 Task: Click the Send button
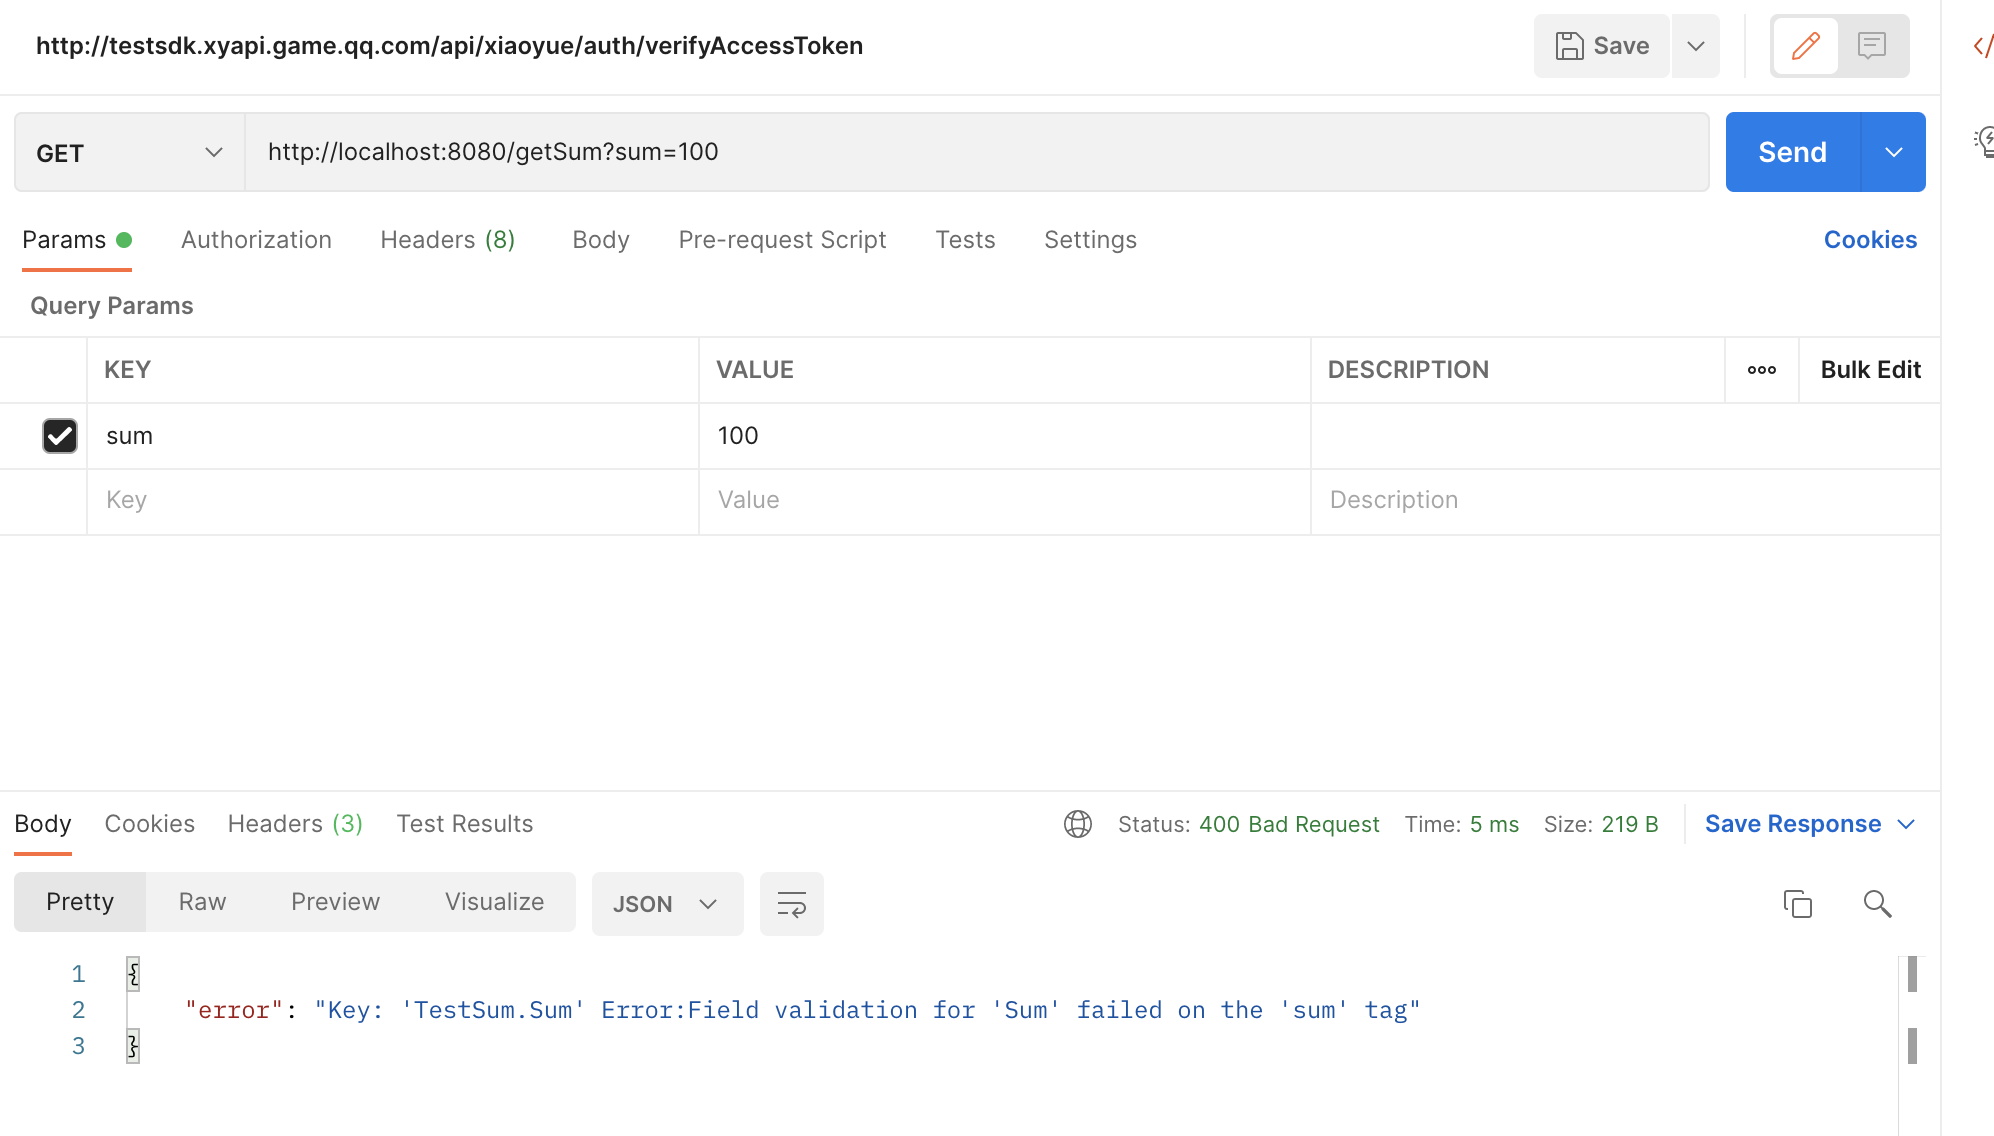tap(1792, 152)
